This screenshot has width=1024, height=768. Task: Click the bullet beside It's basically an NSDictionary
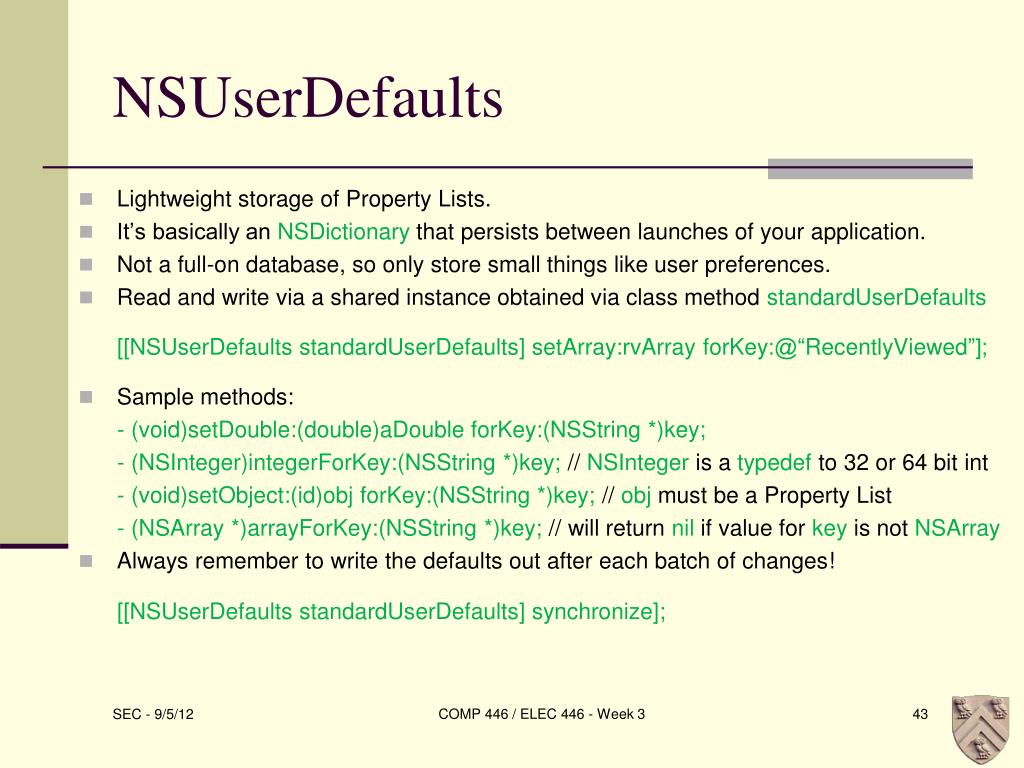point(86,232)
